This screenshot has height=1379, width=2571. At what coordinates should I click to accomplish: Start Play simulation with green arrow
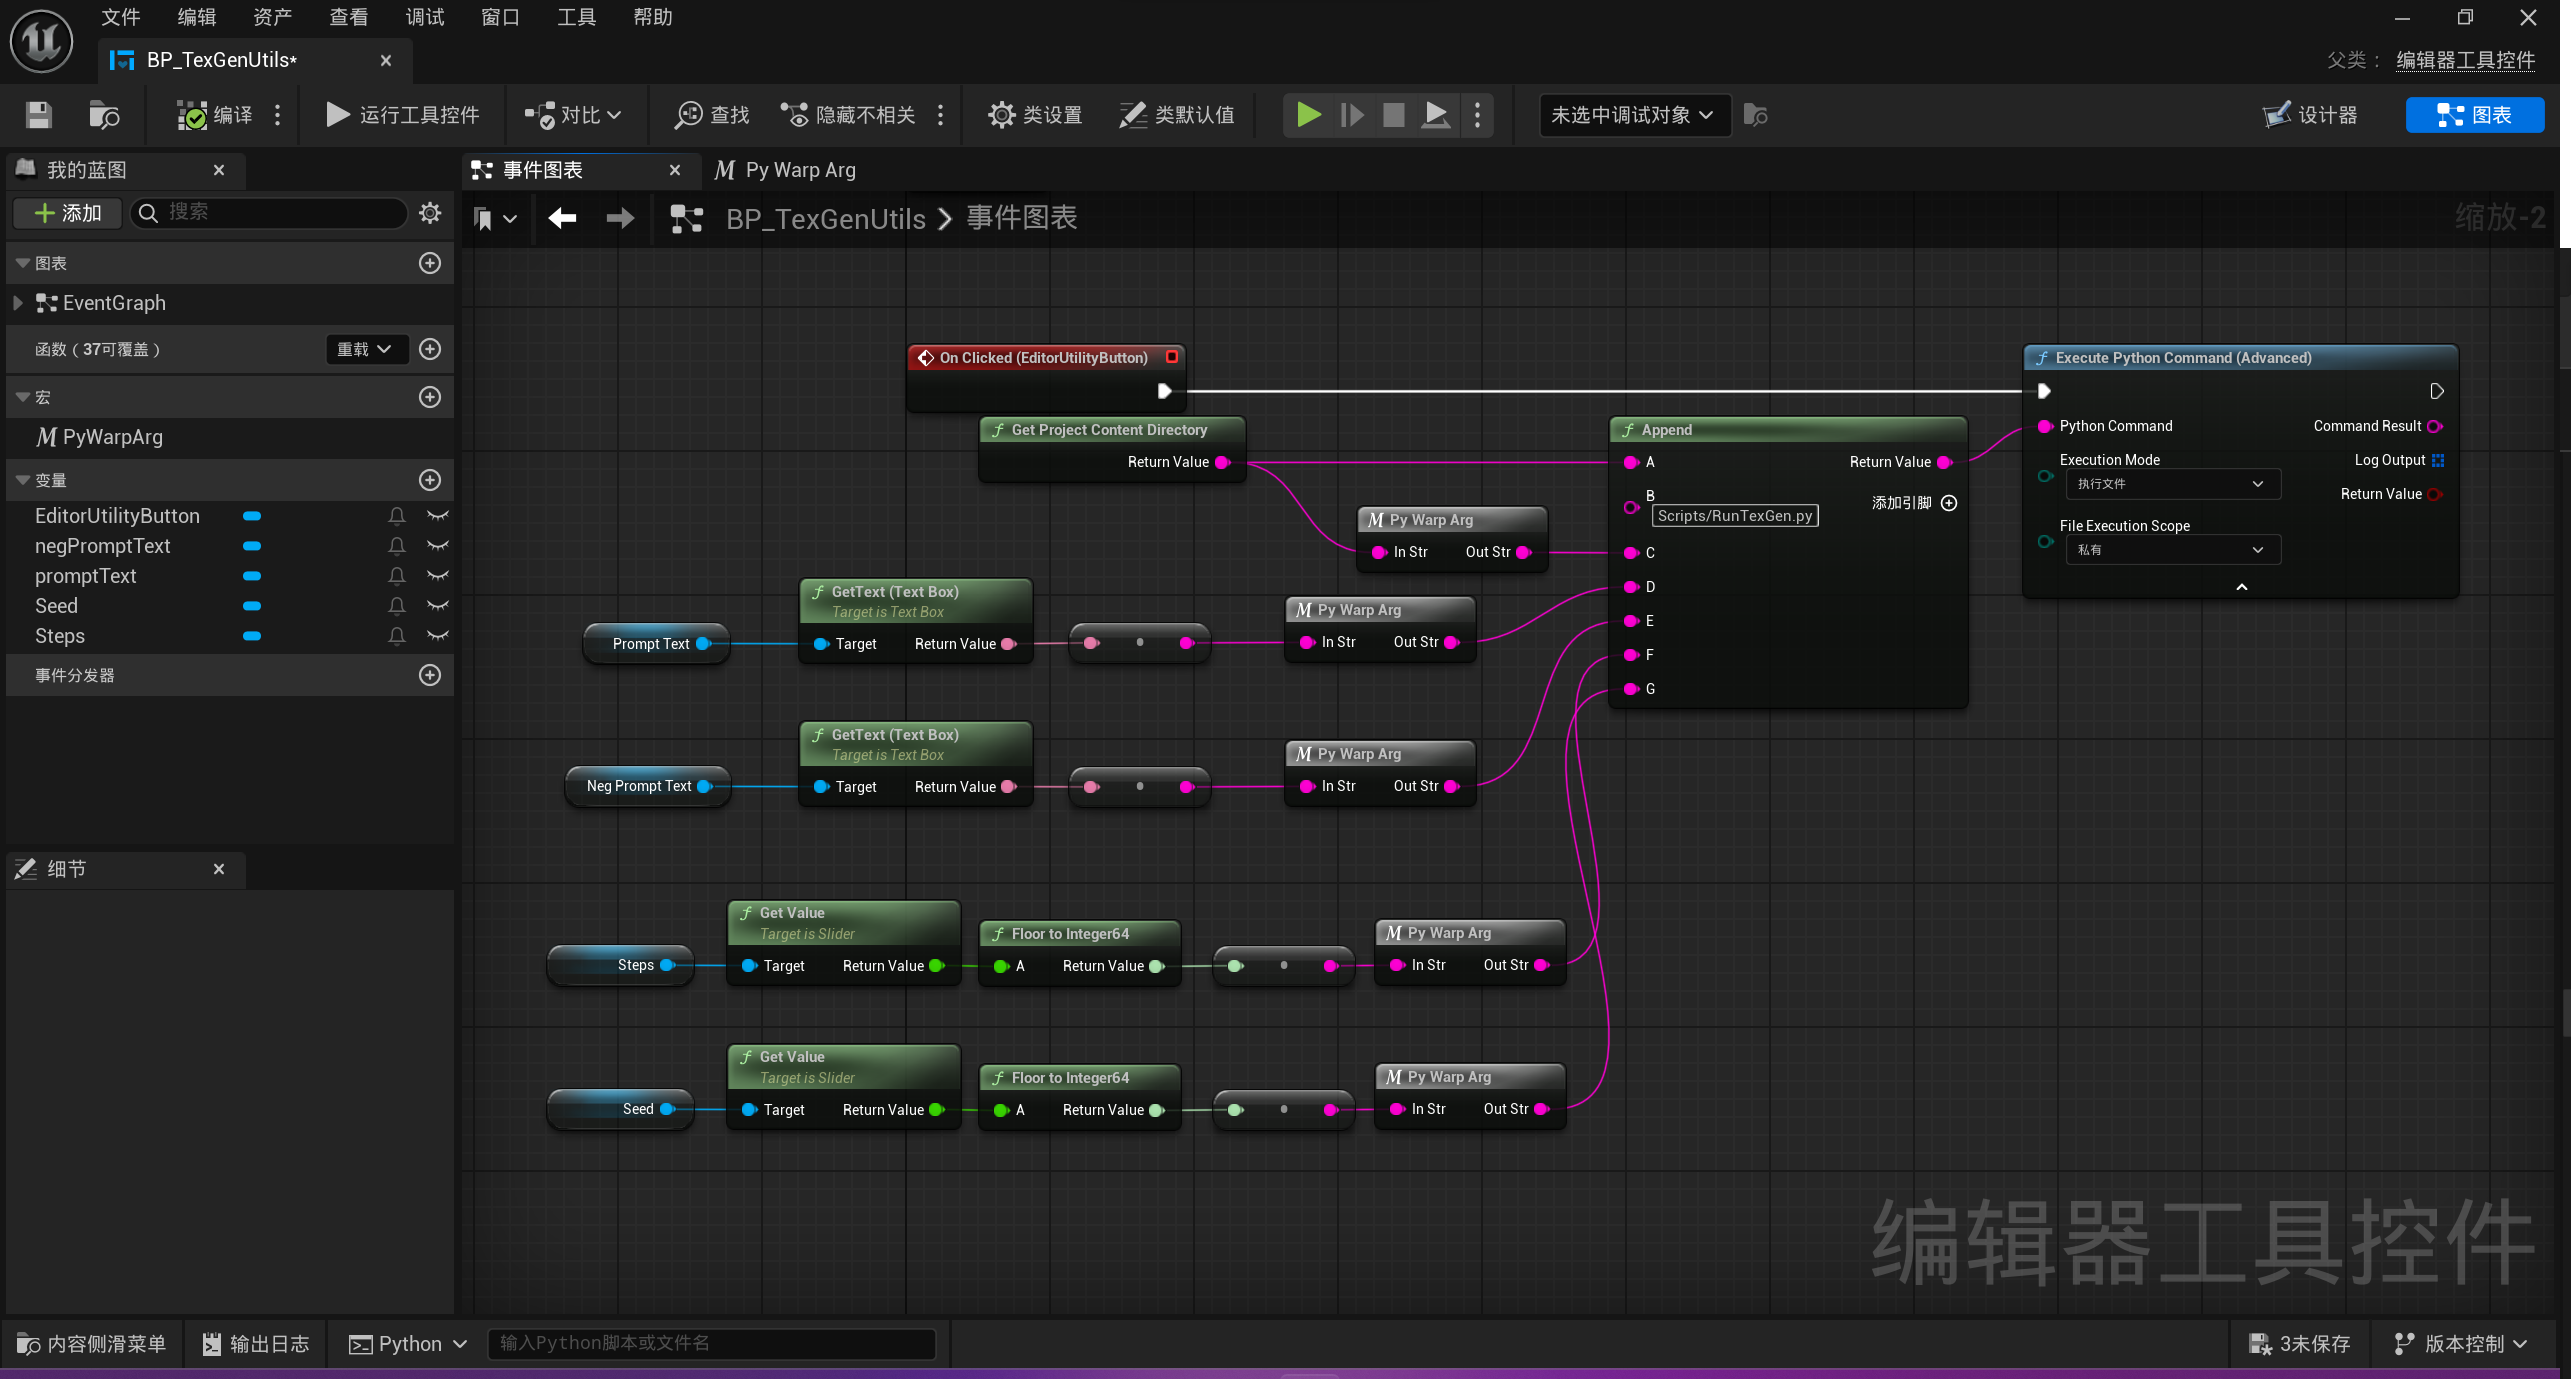(1308, 115)
